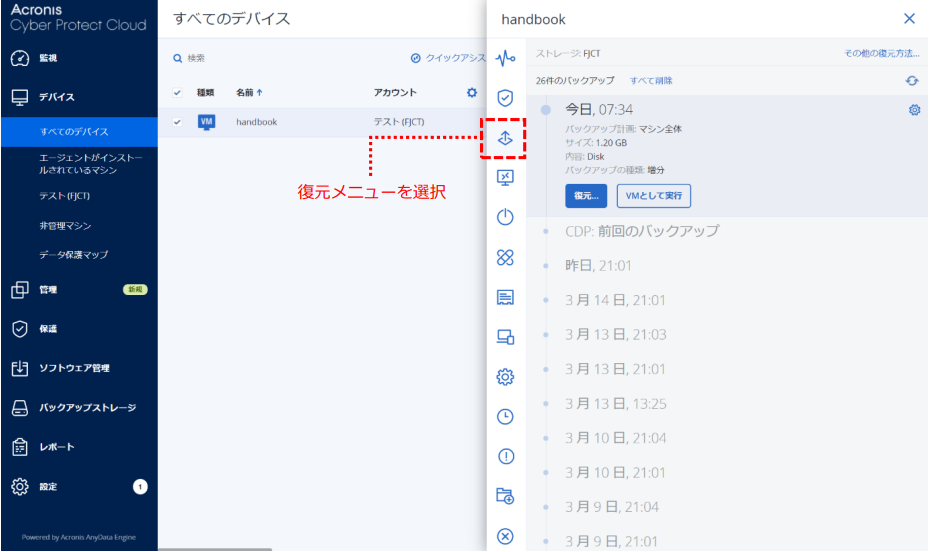Select the 3月 14日, 21:01 backup point

(x=615, y=300)
